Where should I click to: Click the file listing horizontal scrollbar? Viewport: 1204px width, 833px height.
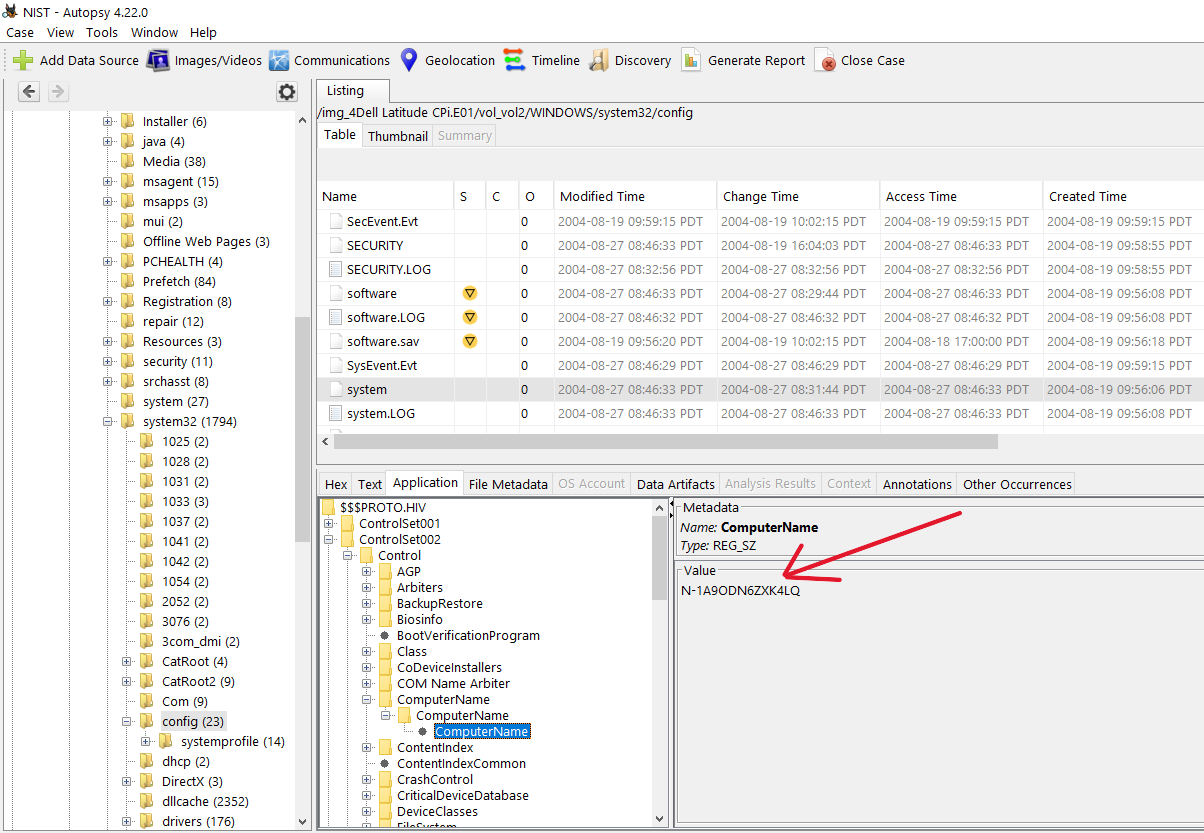coord(660,441)
